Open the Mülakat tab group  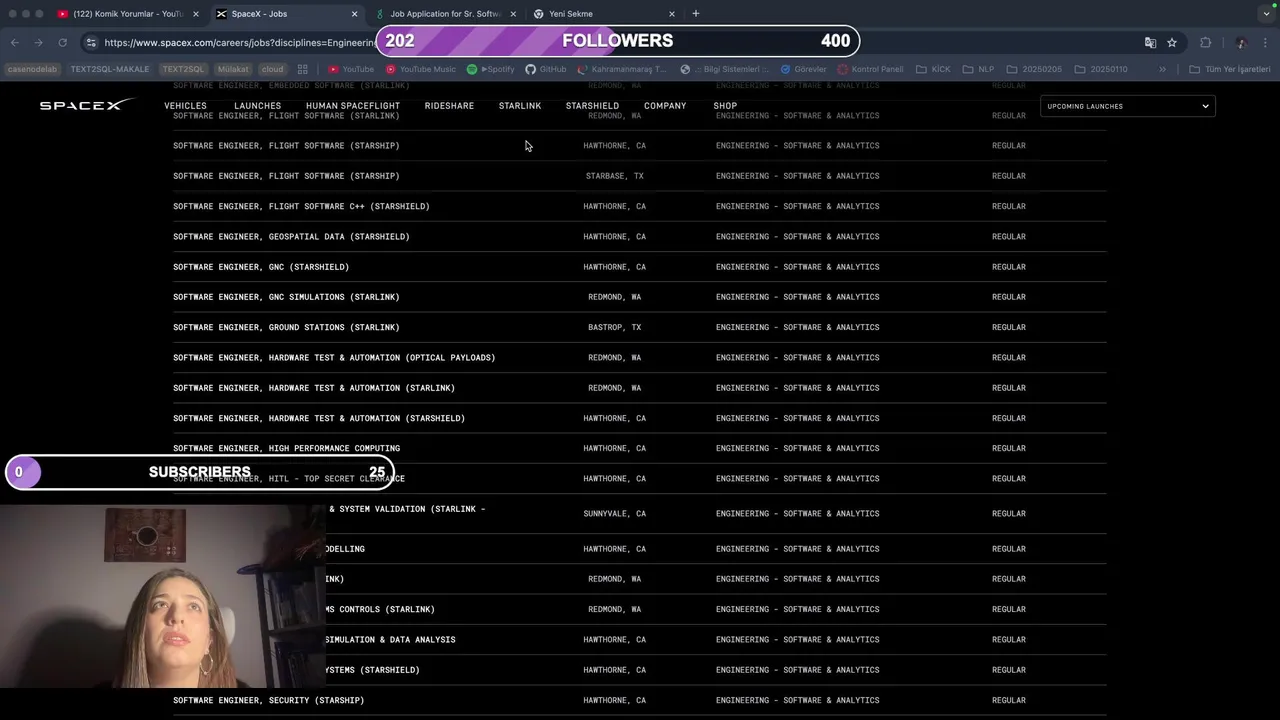(x=233, y=69)
